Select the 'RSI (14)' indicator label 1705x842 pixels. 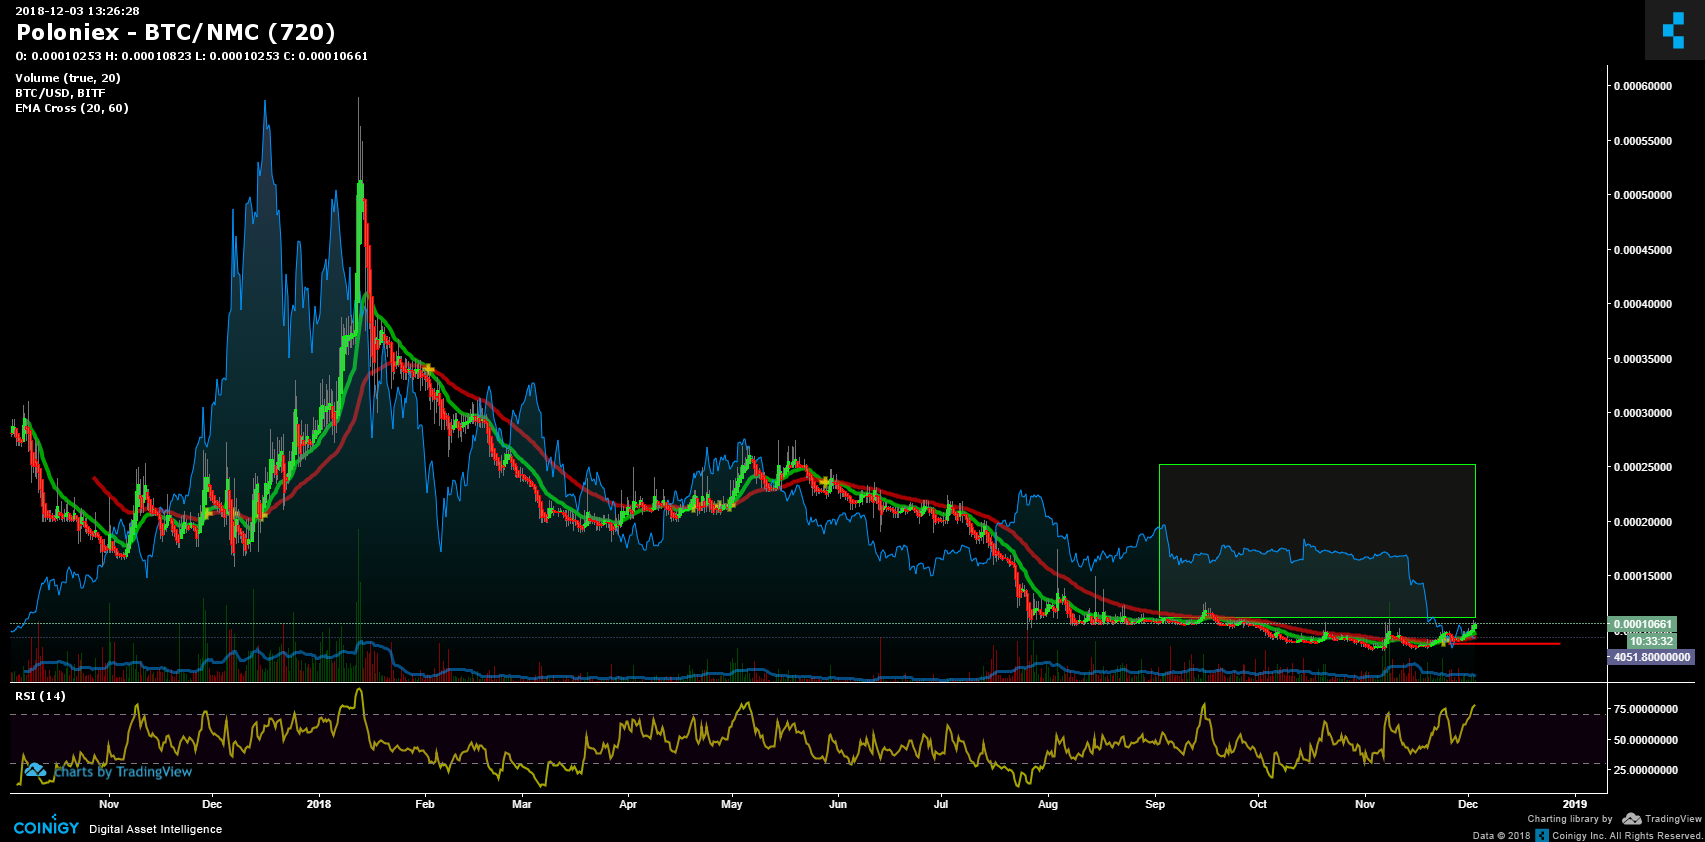pos(40,696)
